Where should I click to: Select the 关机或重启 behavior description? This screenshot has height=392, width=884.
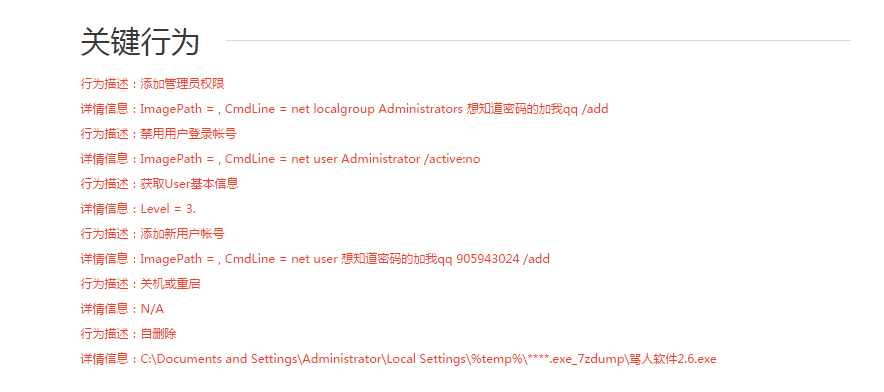coord(140,284)
